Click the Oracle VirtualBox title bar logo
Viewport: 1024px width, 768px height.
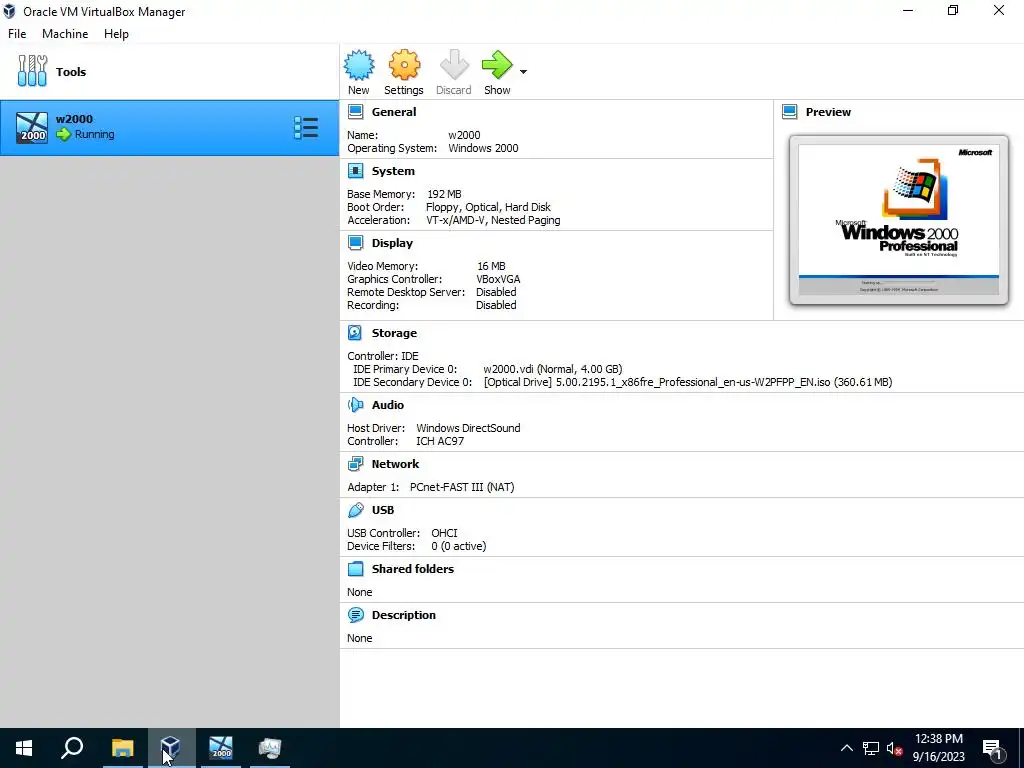point(9,11)
